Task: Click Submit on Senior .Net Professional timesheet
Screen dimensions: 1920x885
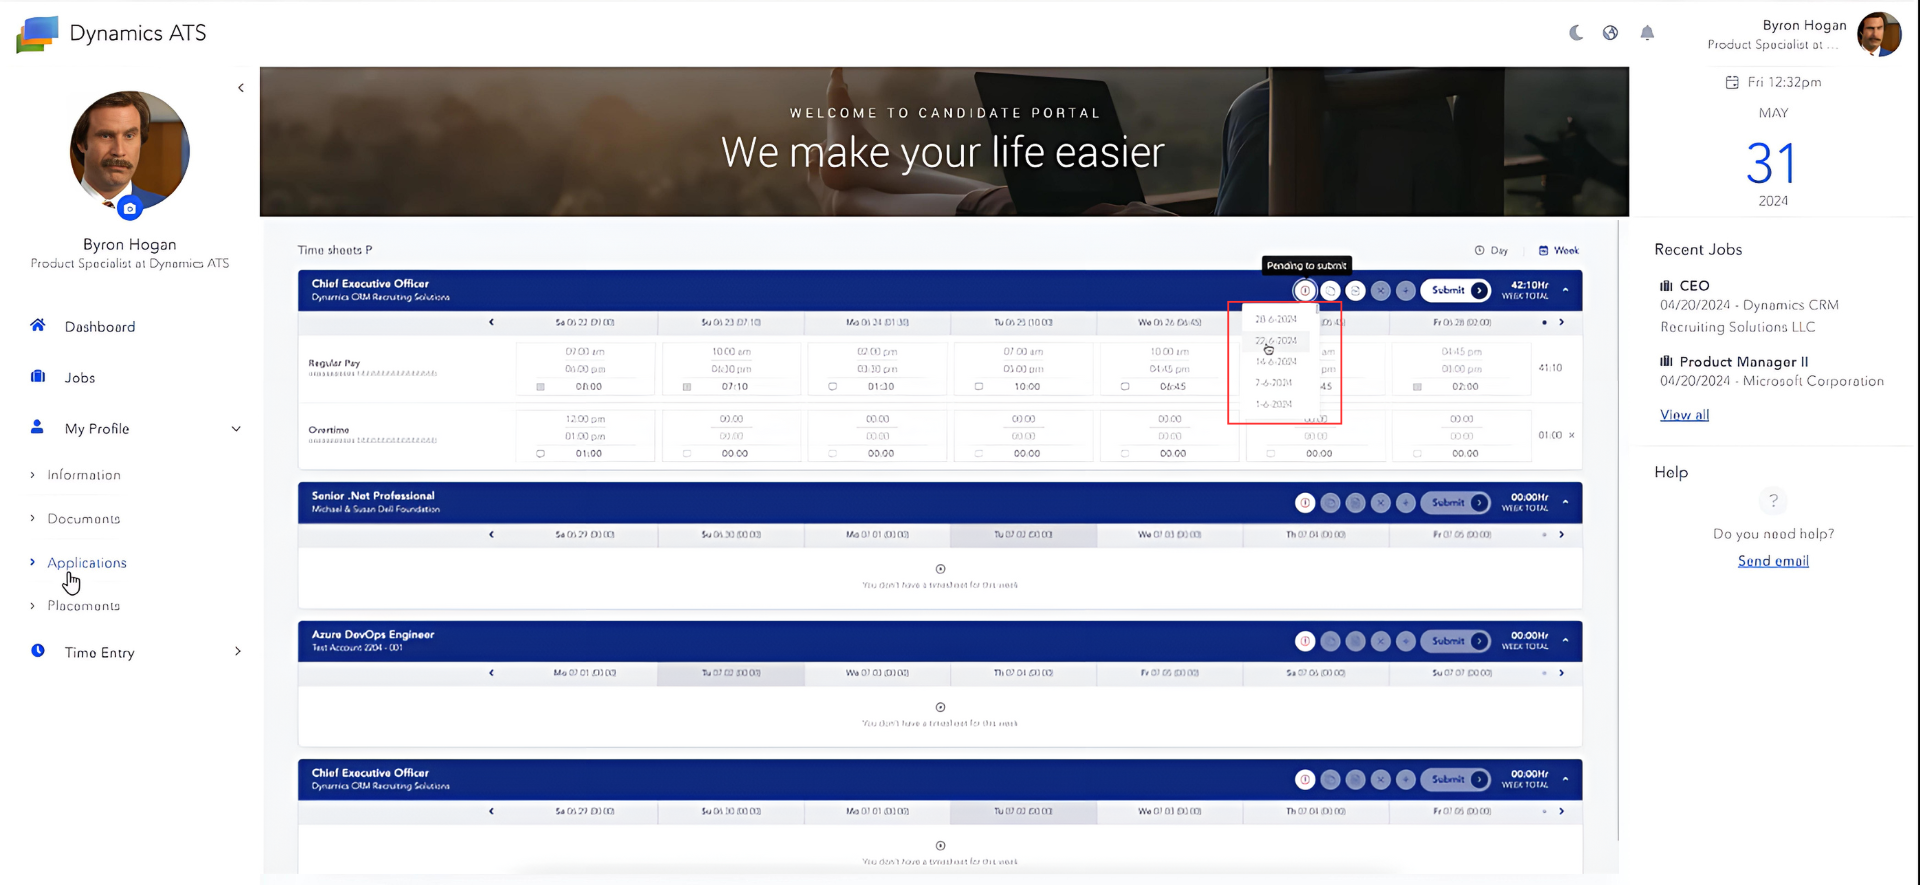Action: 1456,502
